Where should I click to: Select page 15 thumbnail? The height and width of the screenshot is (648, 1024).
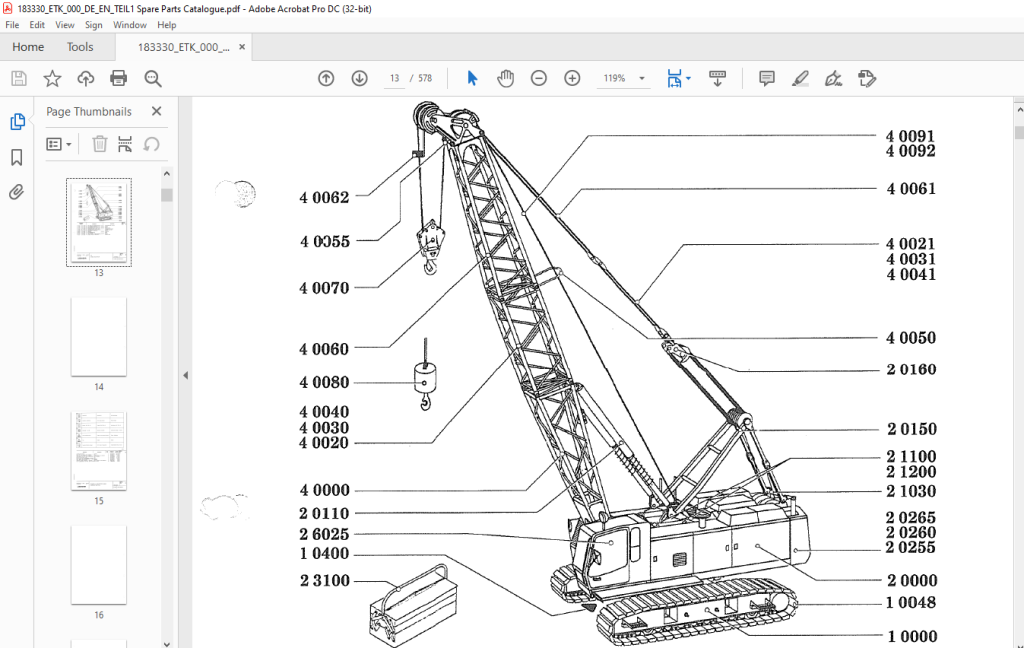pos(99,451)
